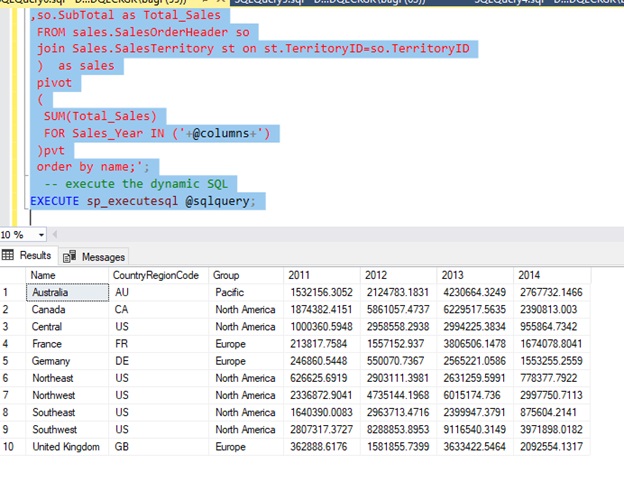Image resolution: width=624 pixels, height=482 pixels.
Task: Click the pivot keyword in the query
Action: [x=54, y=83]
